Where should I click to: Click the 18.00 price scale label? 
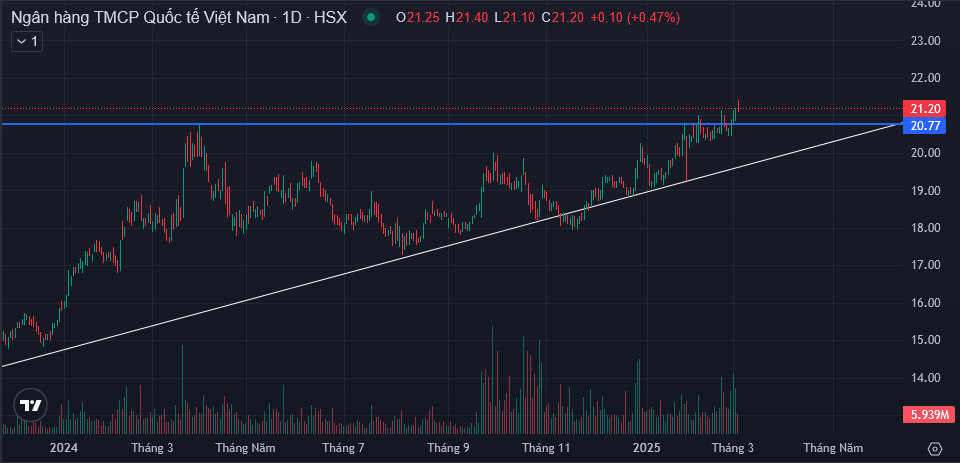[x=925, y=228]
